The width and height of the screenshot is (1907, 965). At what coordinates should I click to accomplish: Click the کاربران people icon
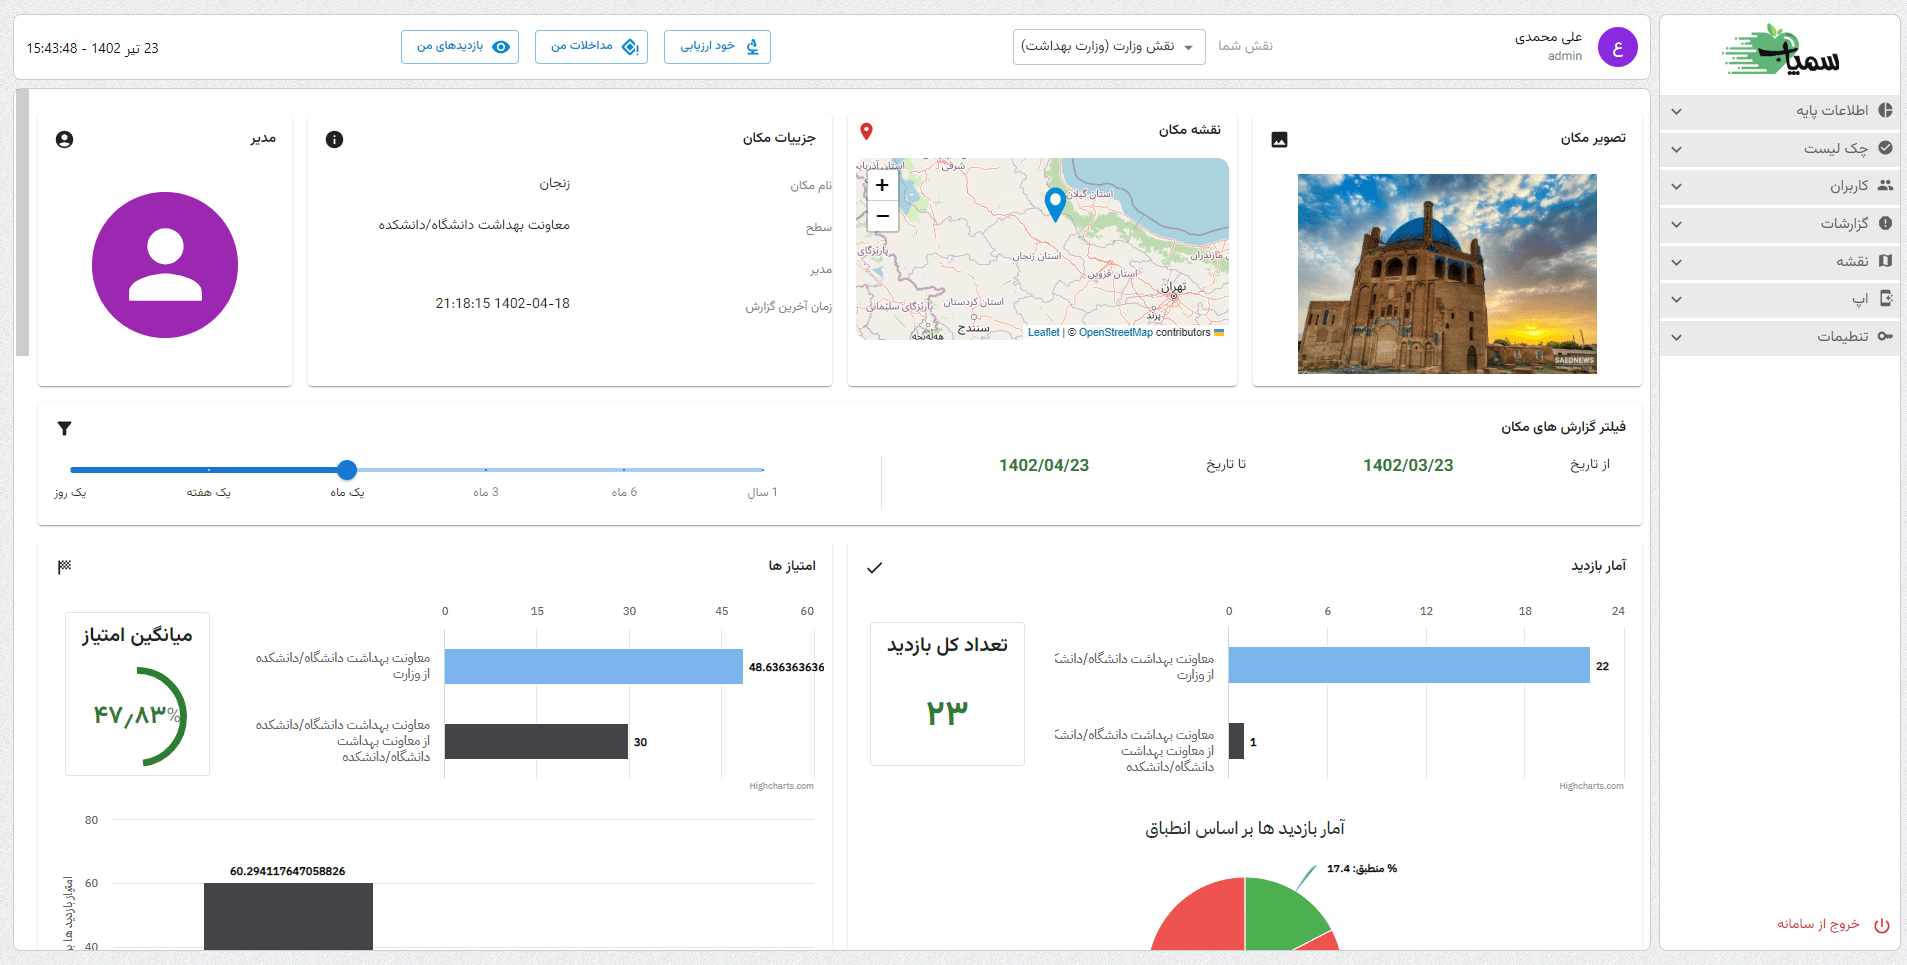tap(1885, 185)
